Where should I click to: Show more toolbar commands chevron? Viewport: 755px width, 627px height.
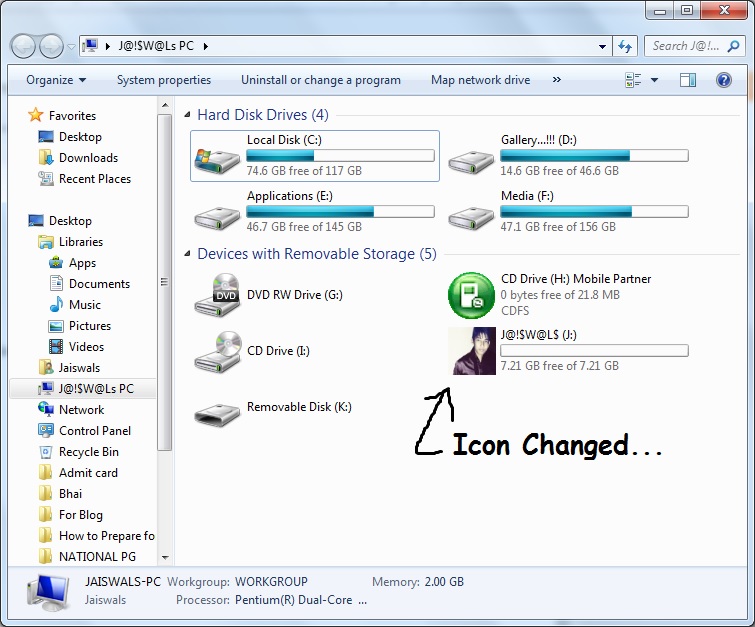coord(557,79)
